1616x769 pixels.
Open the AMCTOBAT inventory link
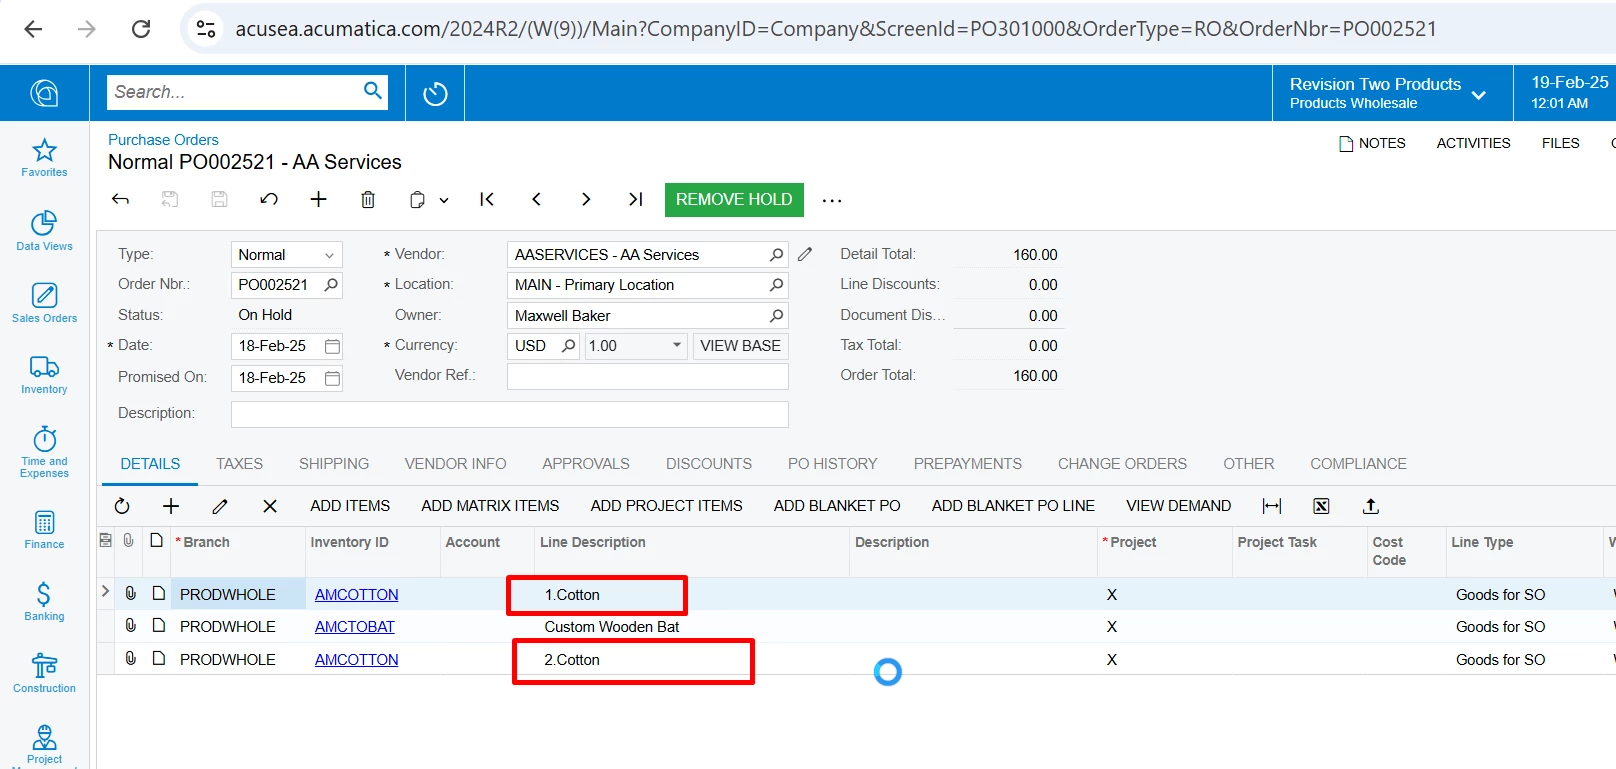coord(355,627)
